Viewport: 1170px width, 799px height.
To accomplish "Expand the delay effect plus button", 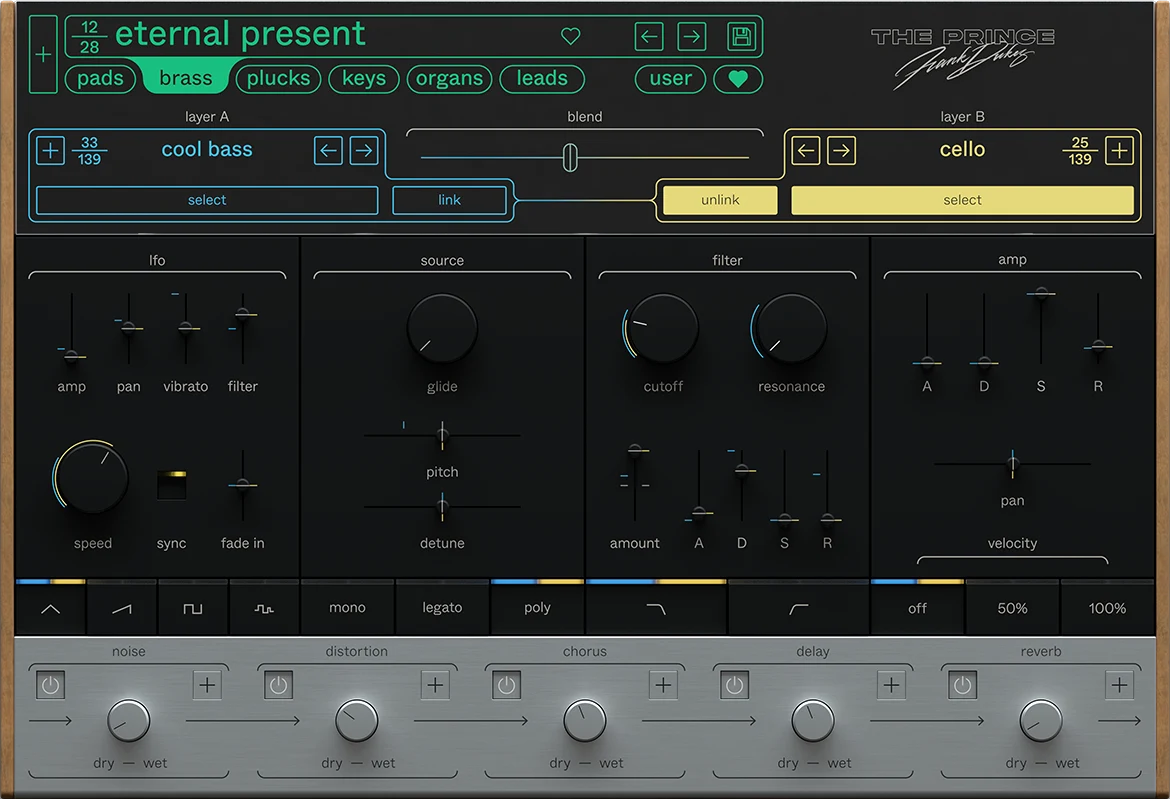I will point(891,685).
